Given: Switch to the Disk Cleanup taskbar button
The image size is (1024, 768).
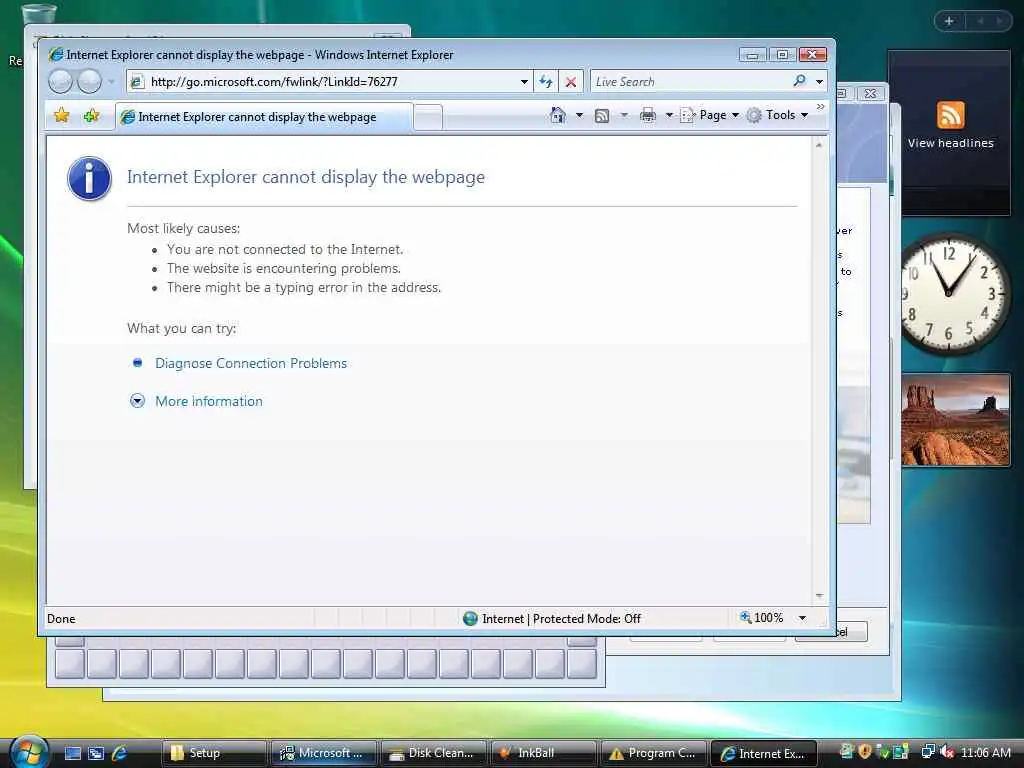Looking at the screenshot, I should [x=434, y=753].
